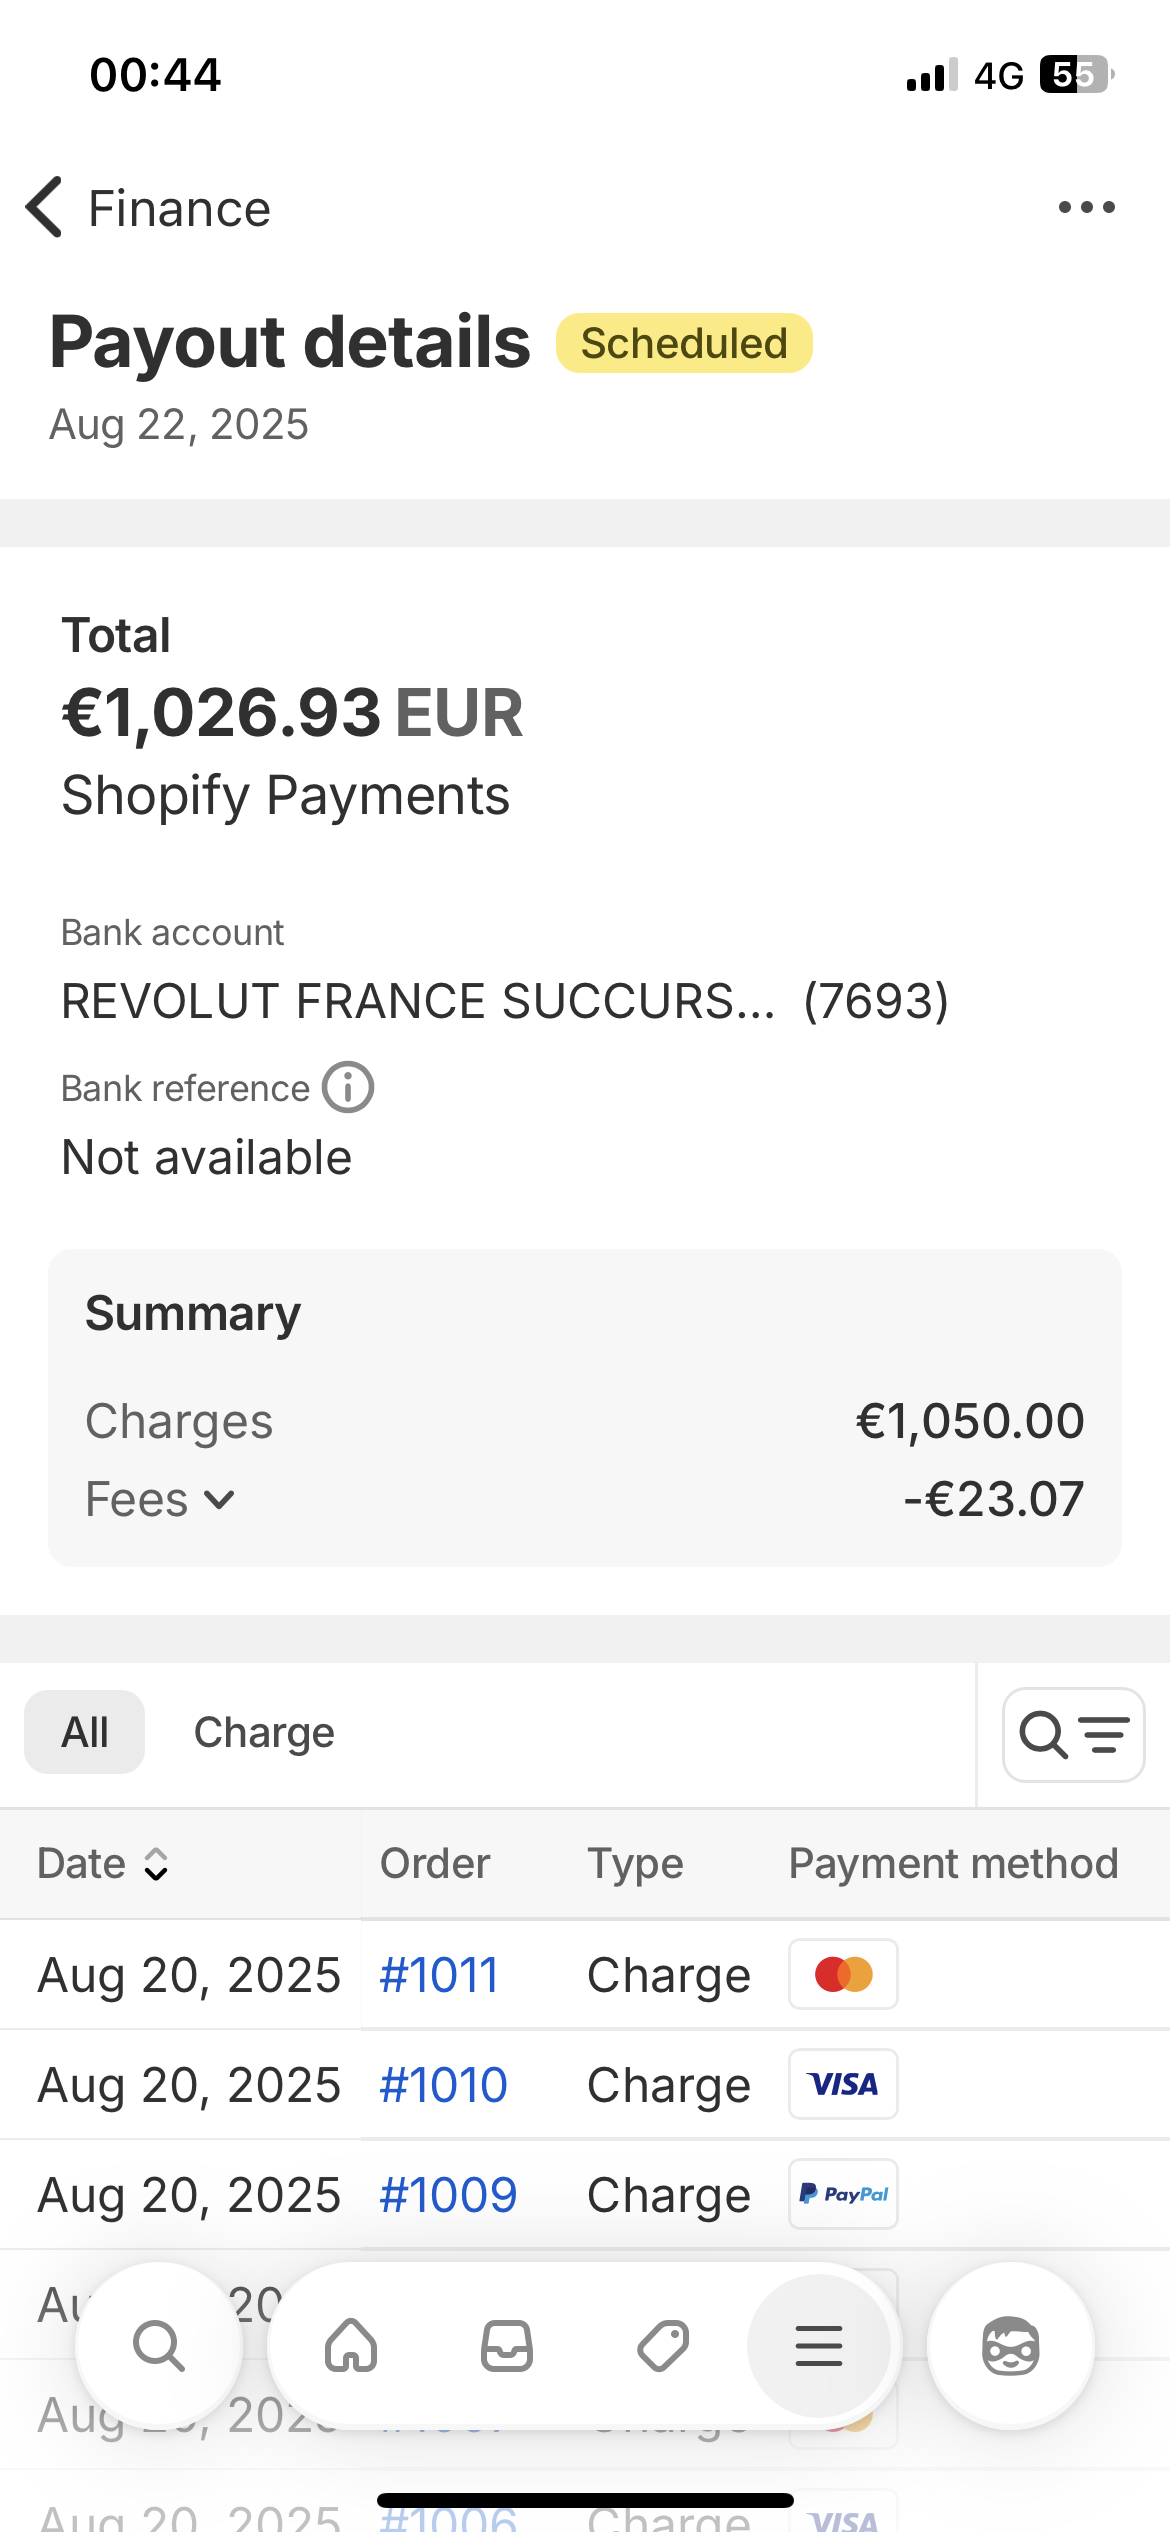Screen dimensions: 1170x2532
Task: Tap the search icon in bottom bar
Action: tap(159, 2345)
